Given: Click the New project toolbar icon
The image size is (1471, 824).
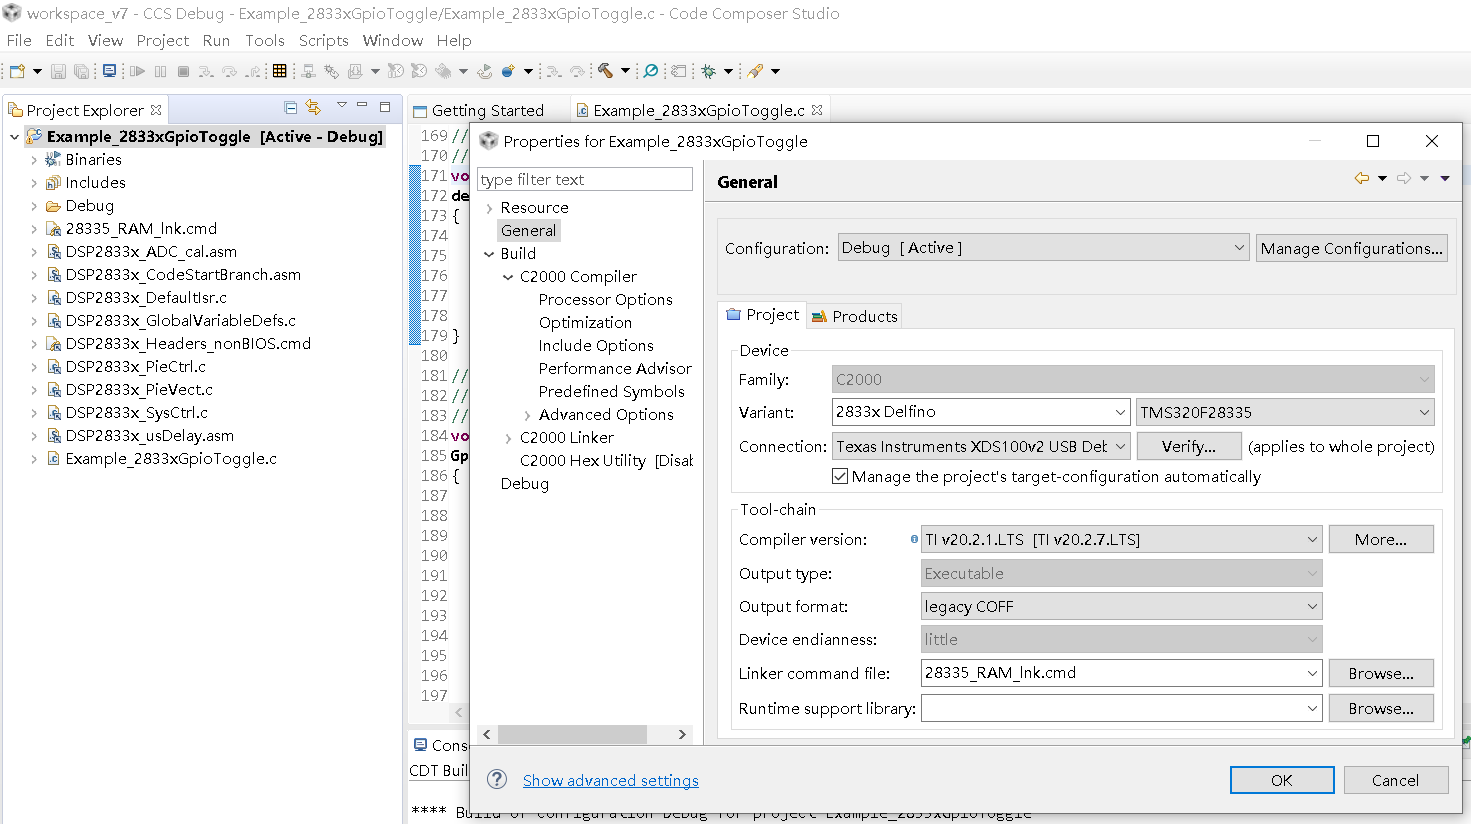Looking at the screenshot, I should tap(16, 71).
